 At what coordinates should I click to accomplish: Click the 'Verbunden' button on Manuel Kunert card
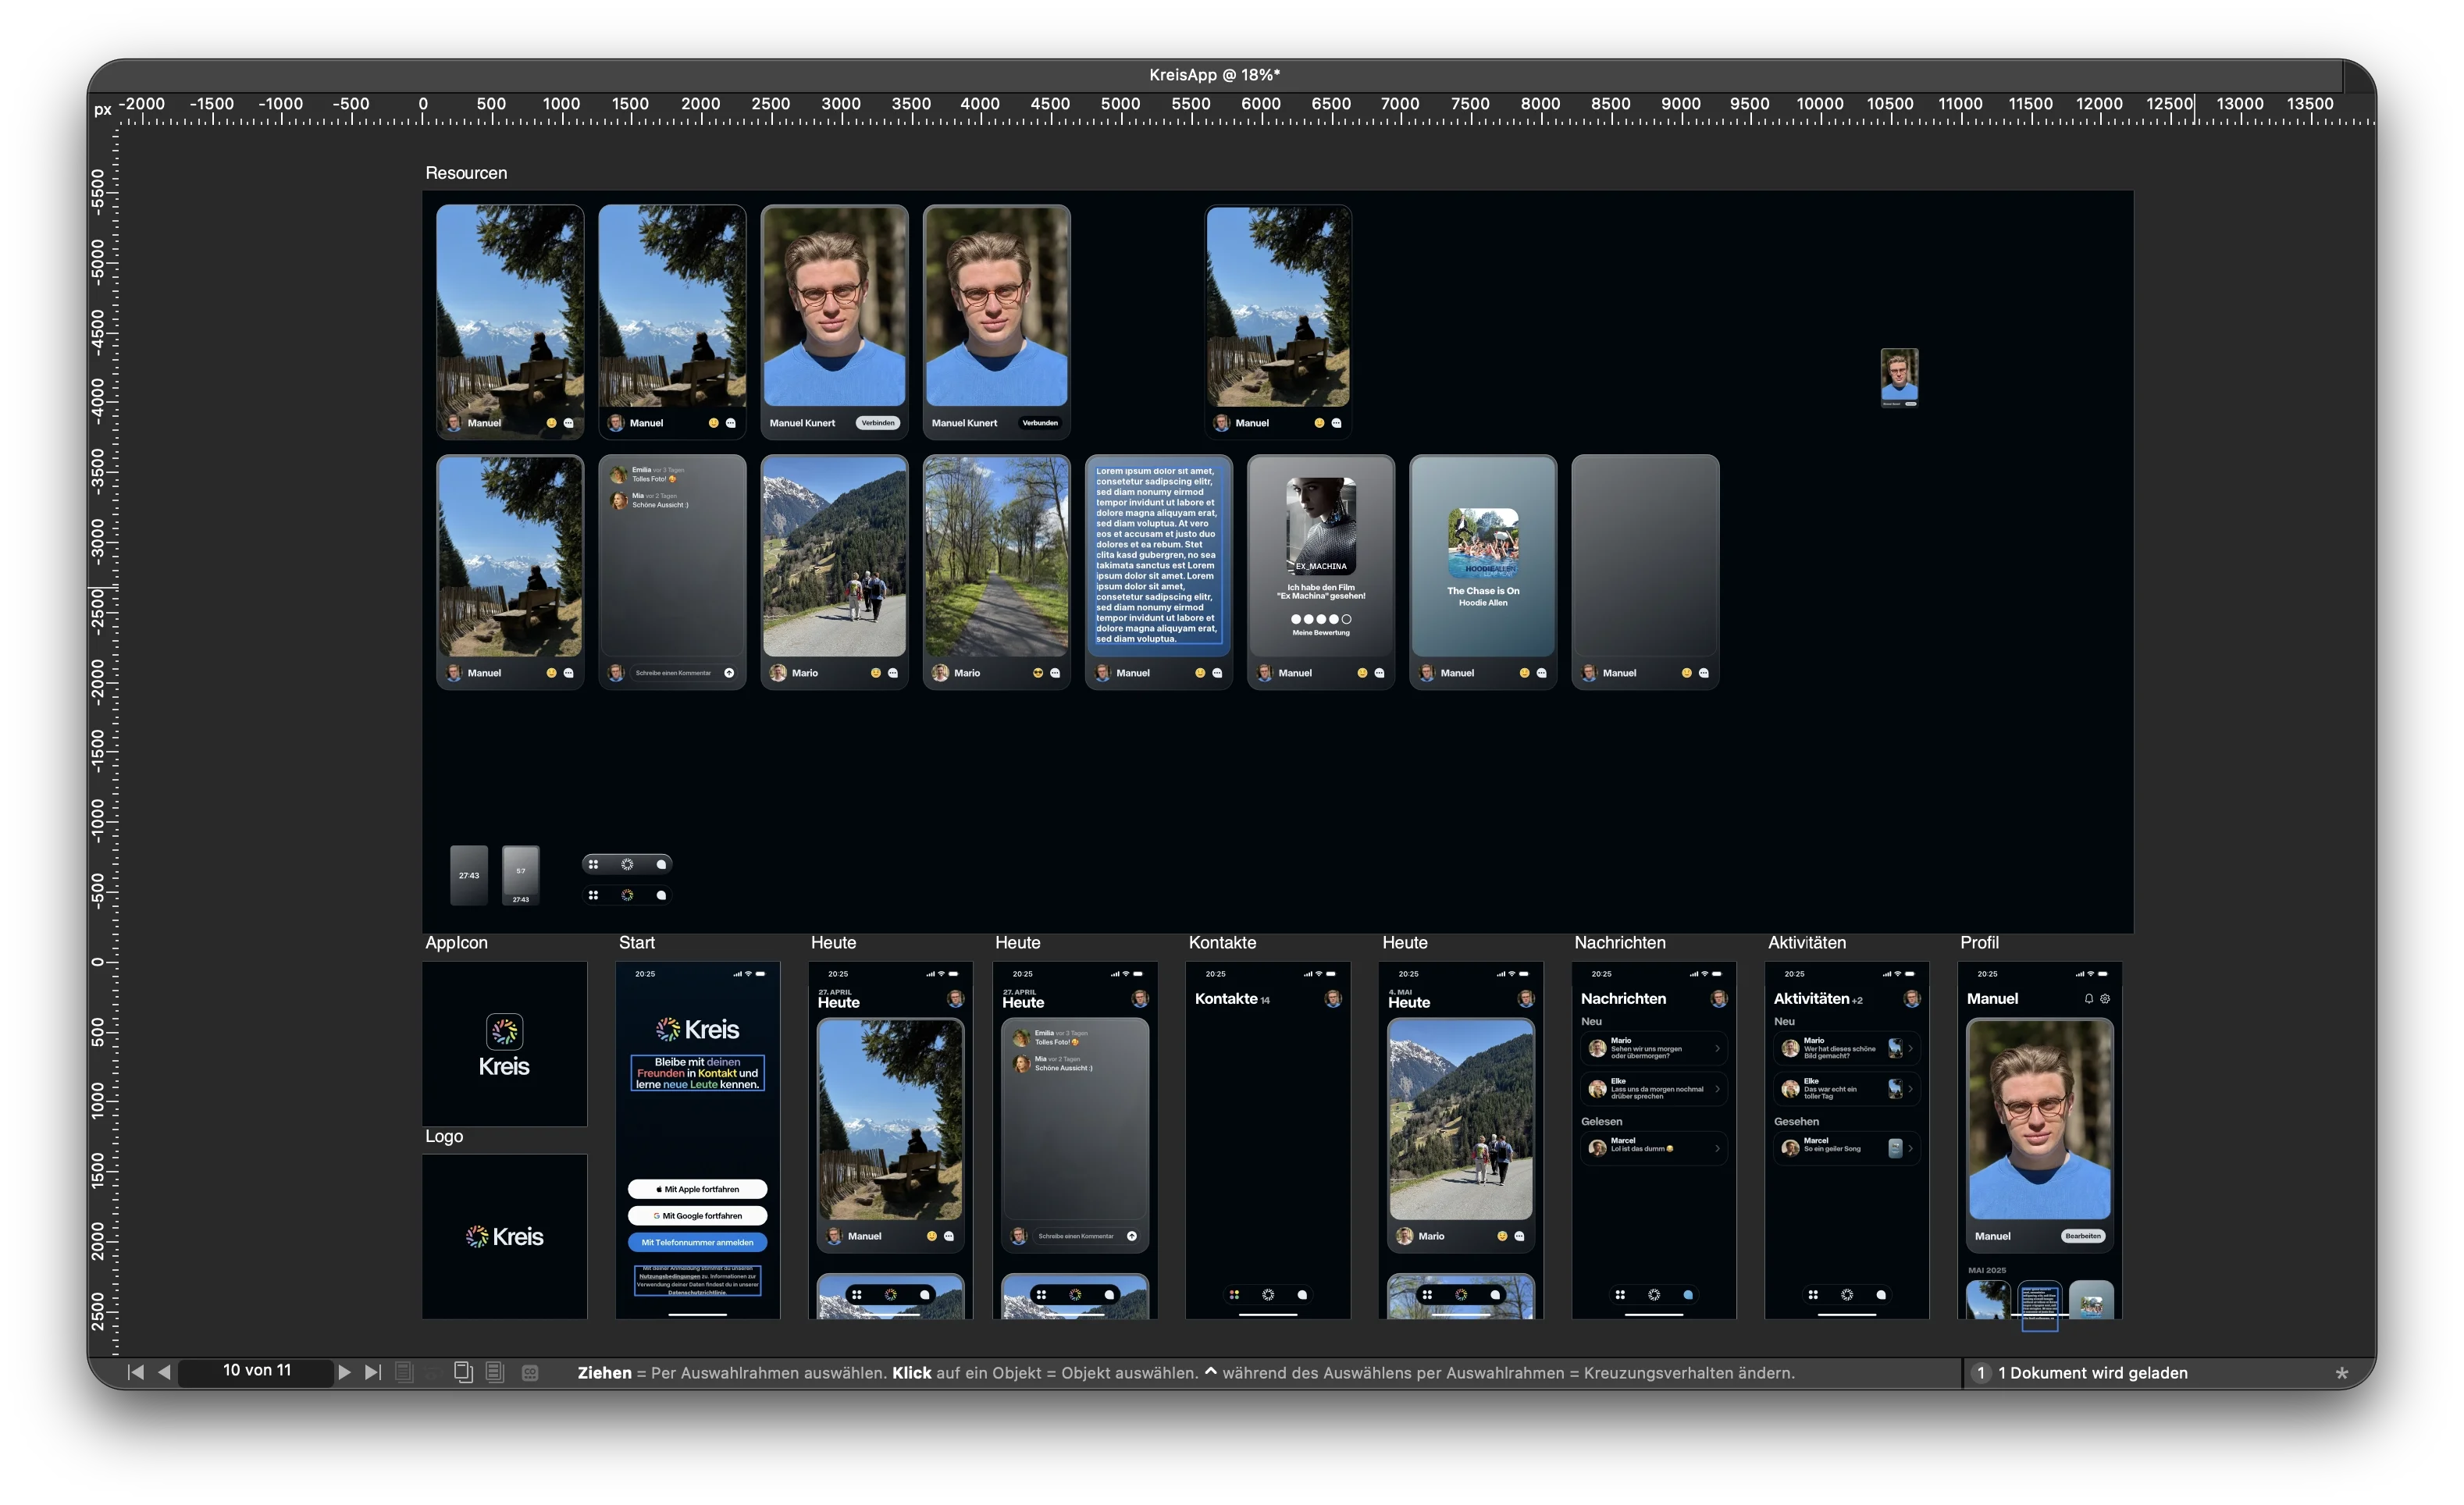pyautogui.click(x=1040, y=423)
